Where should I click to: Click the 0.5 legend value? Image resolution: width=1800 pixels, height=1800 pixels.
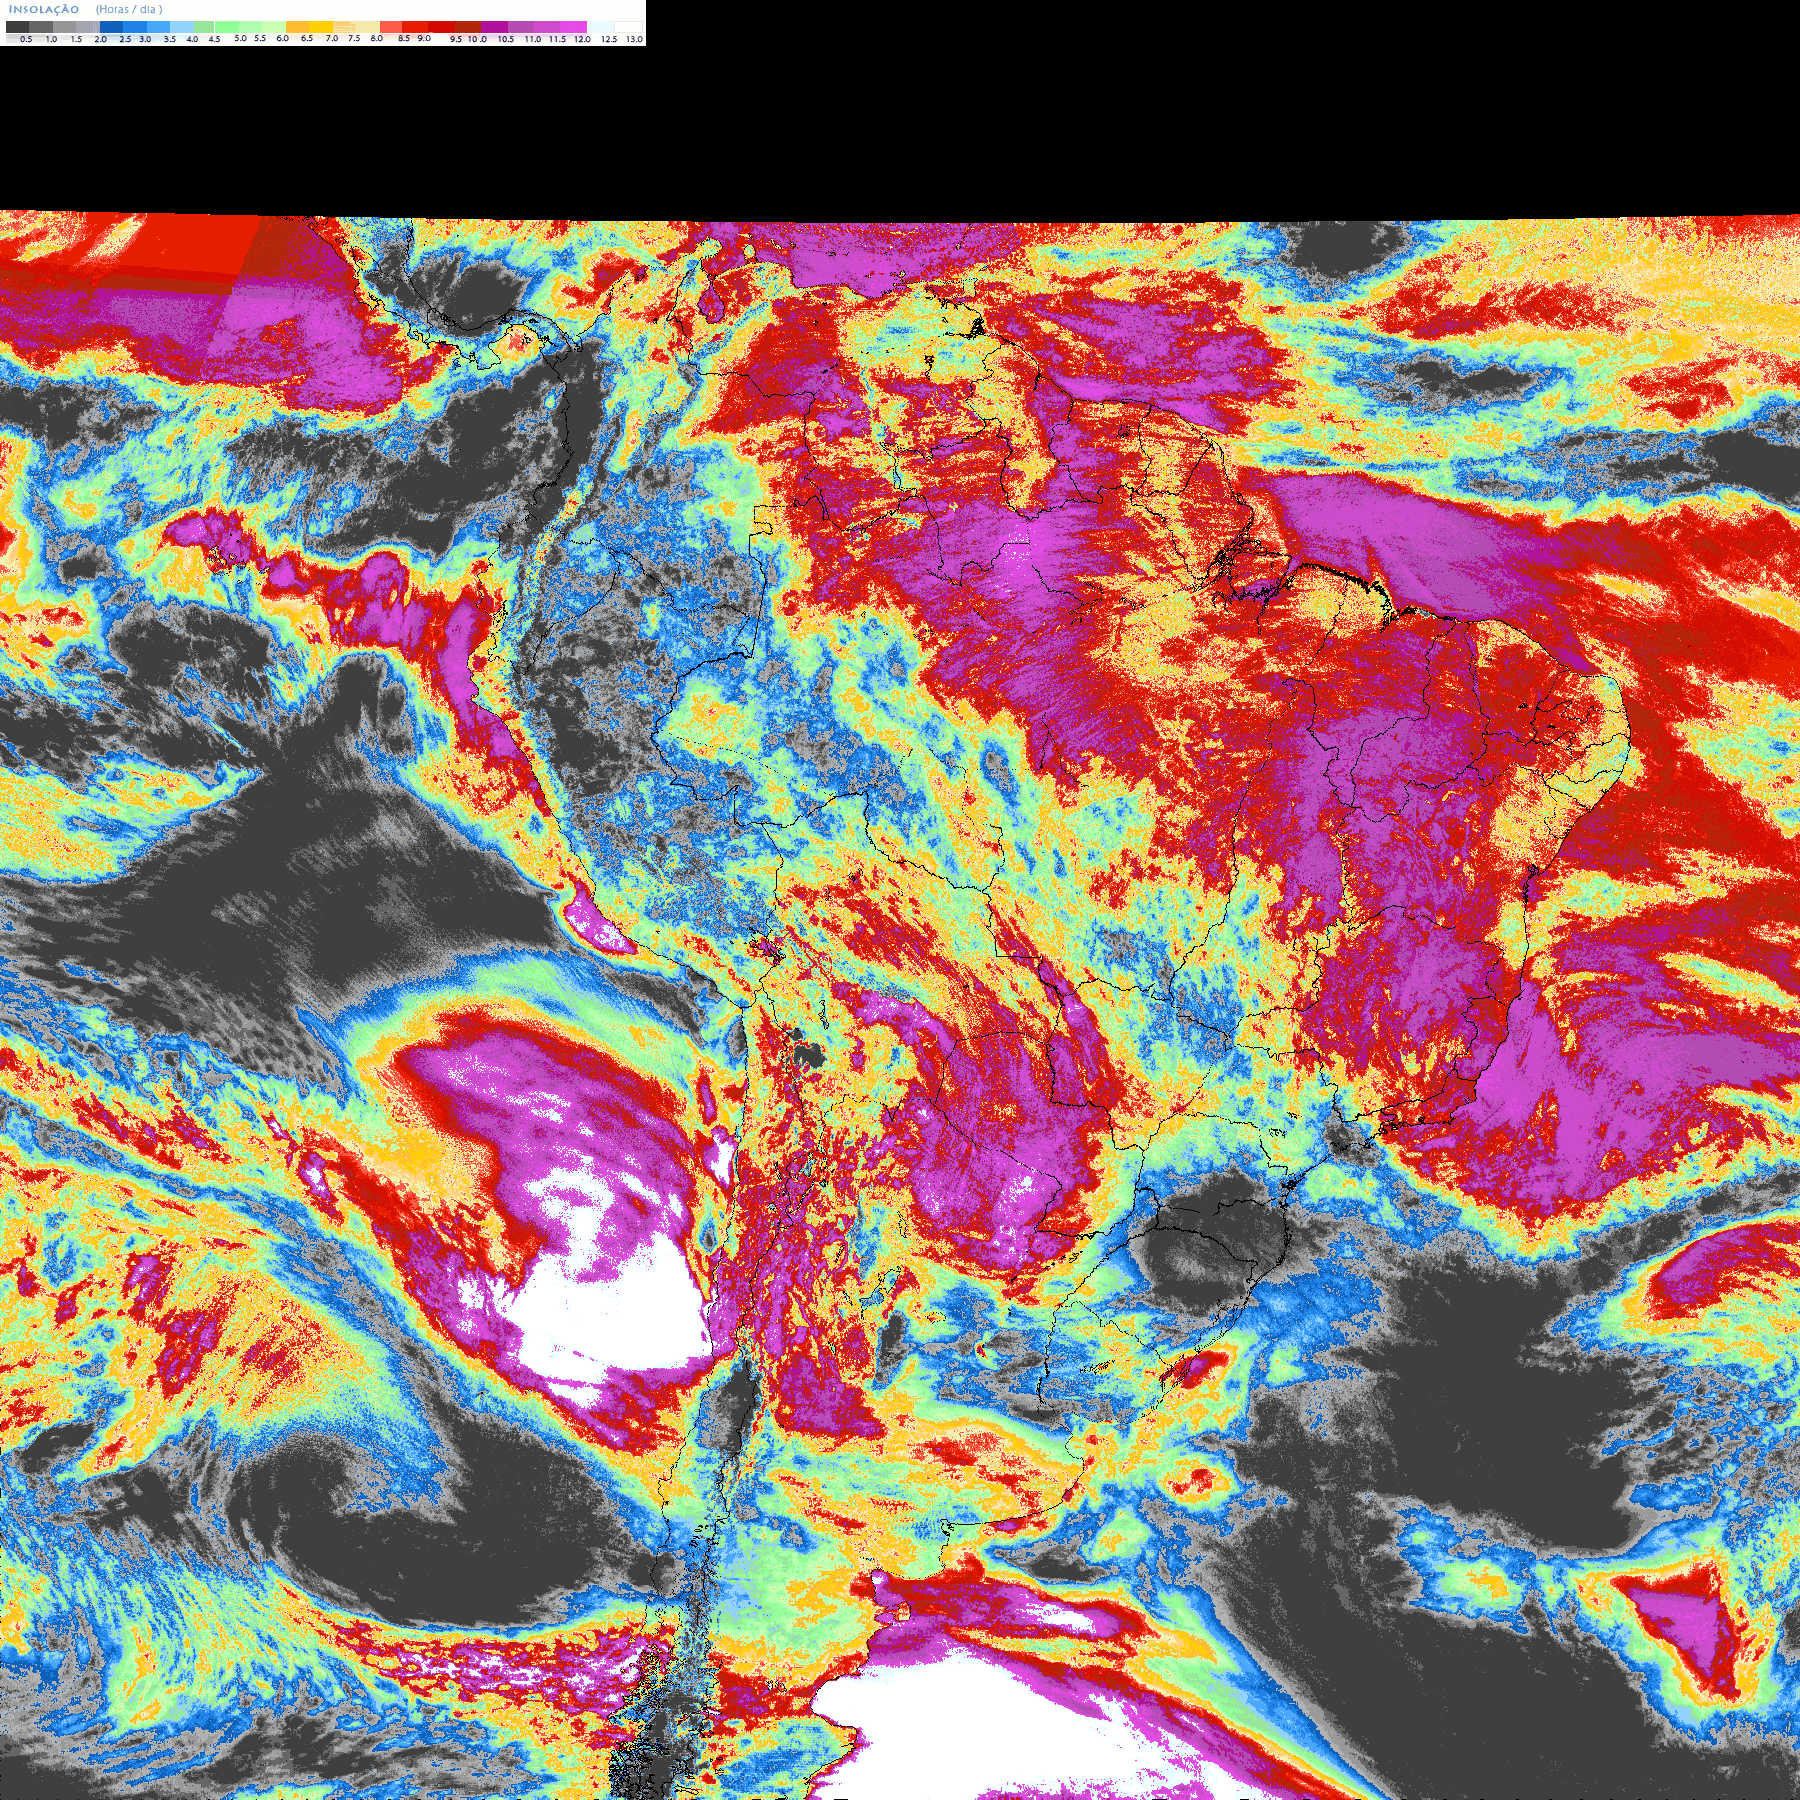pos(26,39)
